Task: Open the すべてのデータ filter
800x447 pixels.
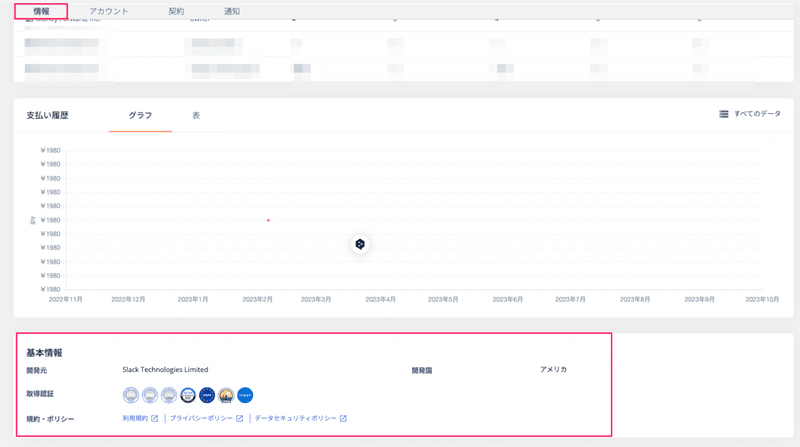Action: point(757,114)
